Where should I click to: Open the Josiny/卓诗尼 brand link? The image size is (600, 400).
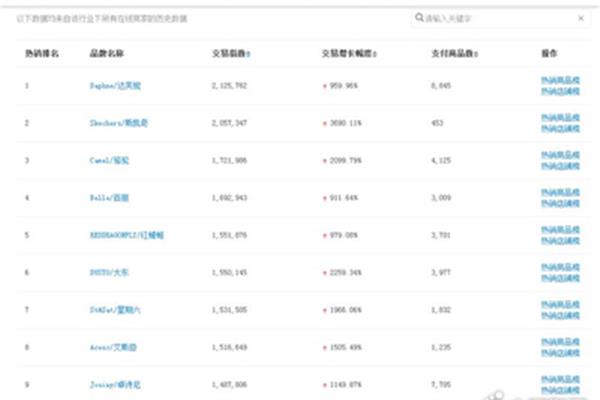click(115, 384)
